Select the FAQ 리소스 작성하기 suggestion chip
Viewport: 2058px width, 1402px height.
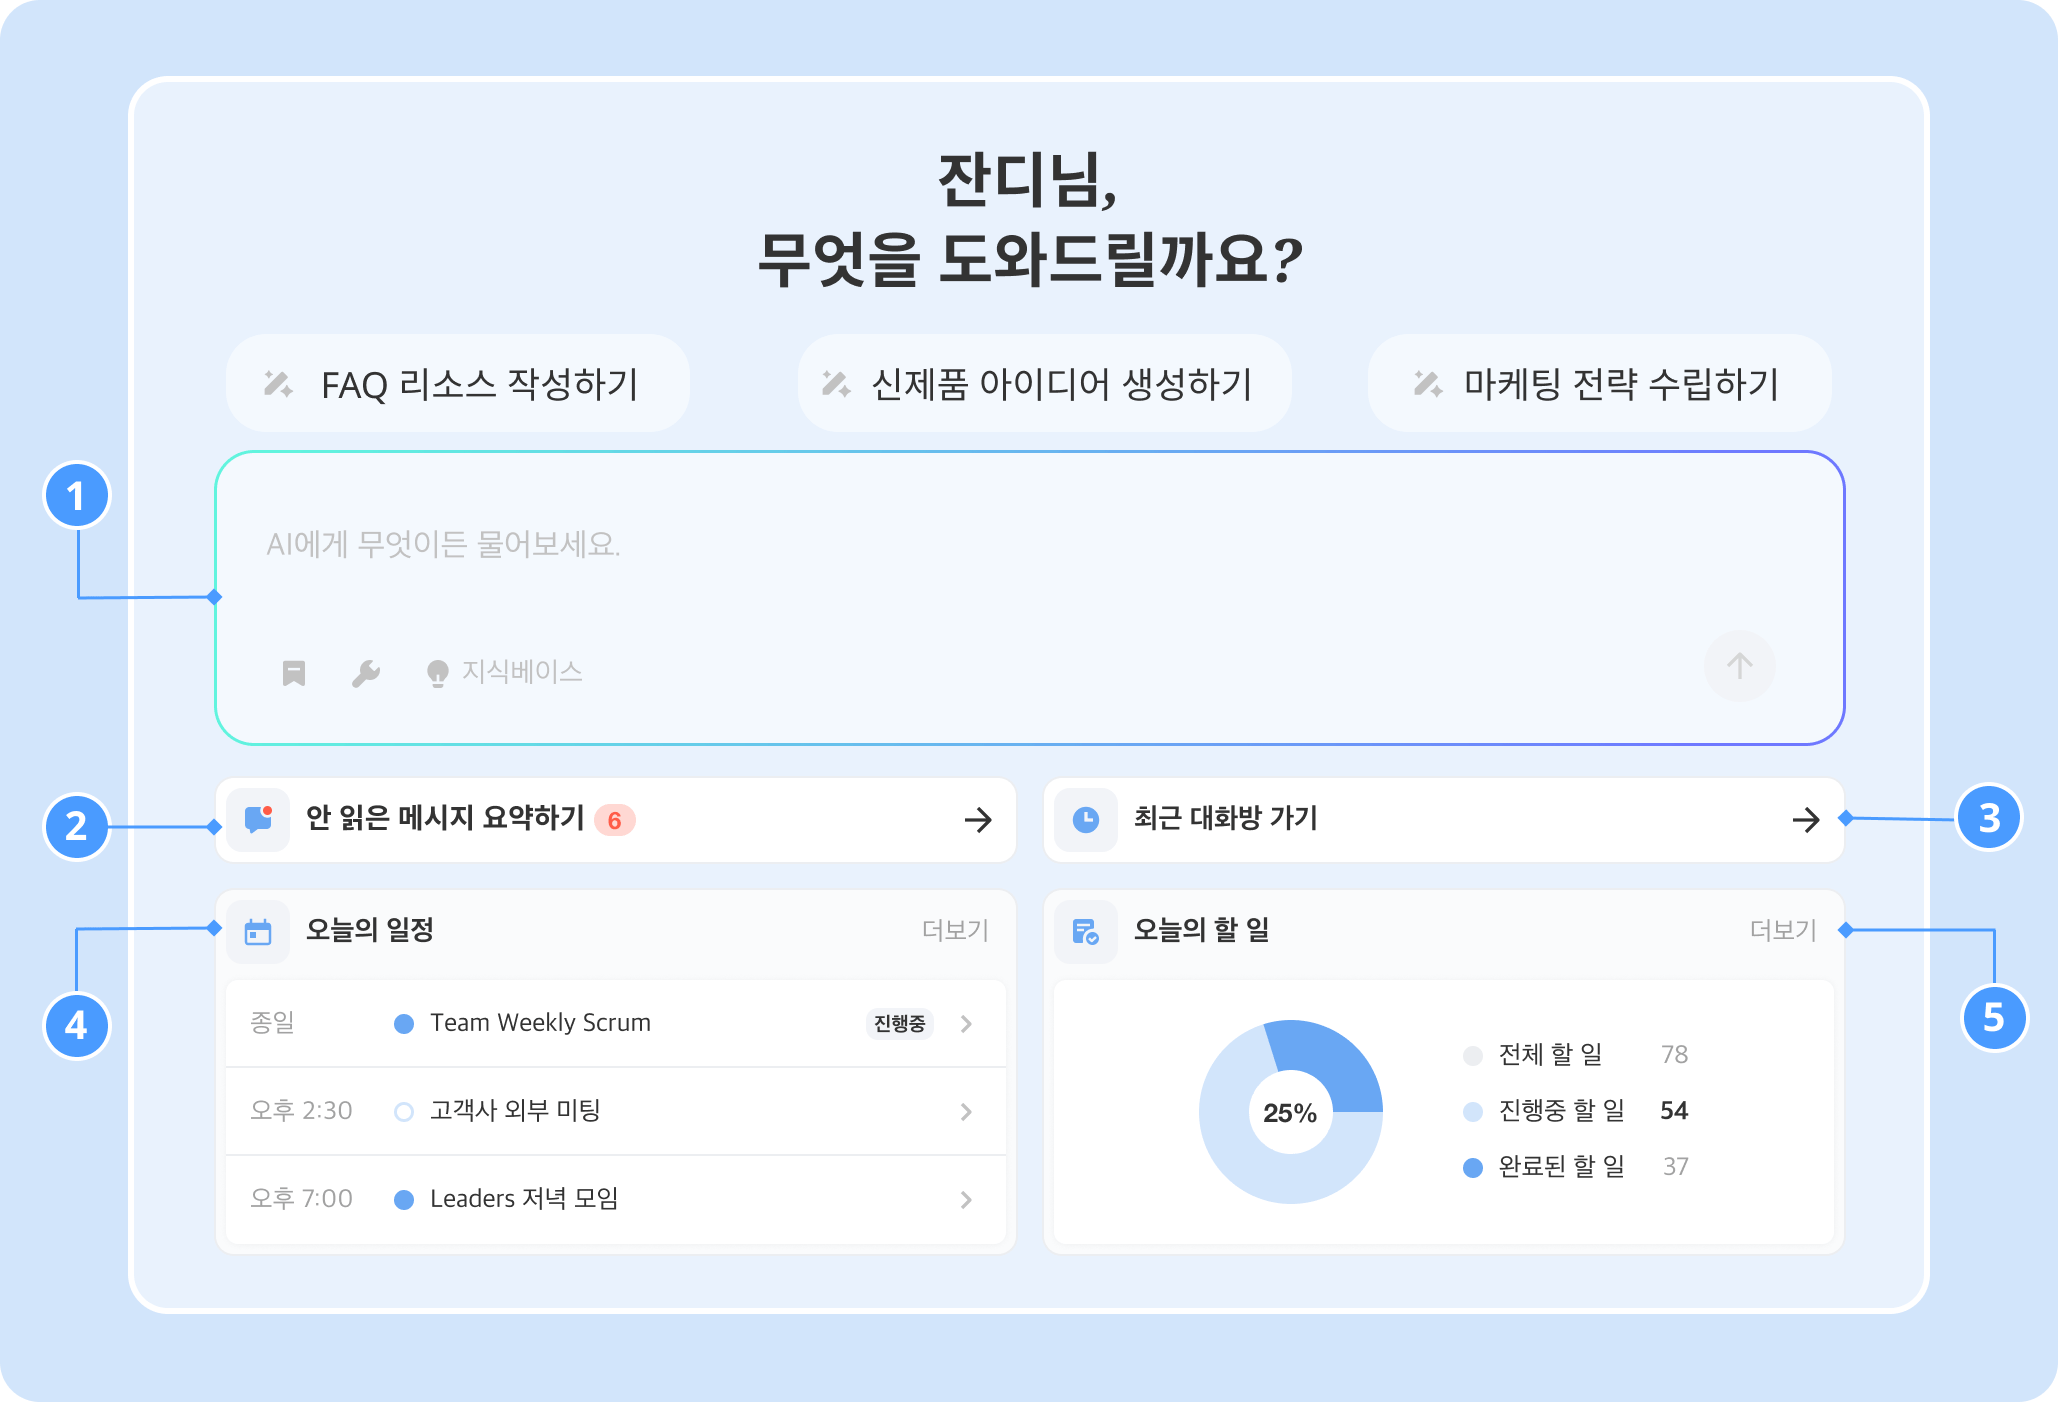(x=457, y=383)
